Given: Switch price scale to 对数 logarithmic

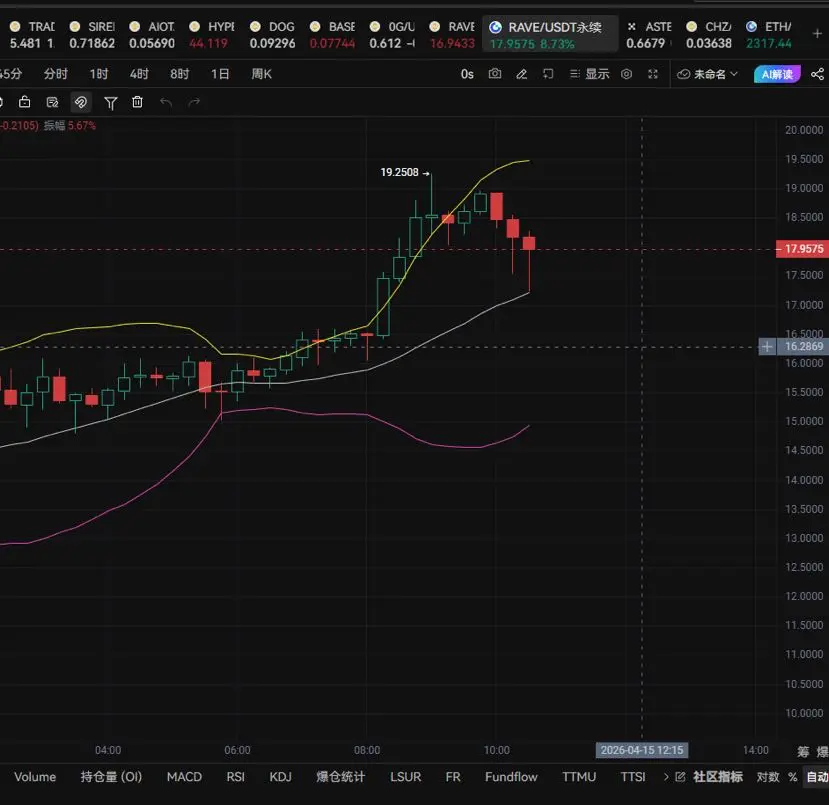Looking at the screenshot, I should pyautogui.click(x=768, y=776).
